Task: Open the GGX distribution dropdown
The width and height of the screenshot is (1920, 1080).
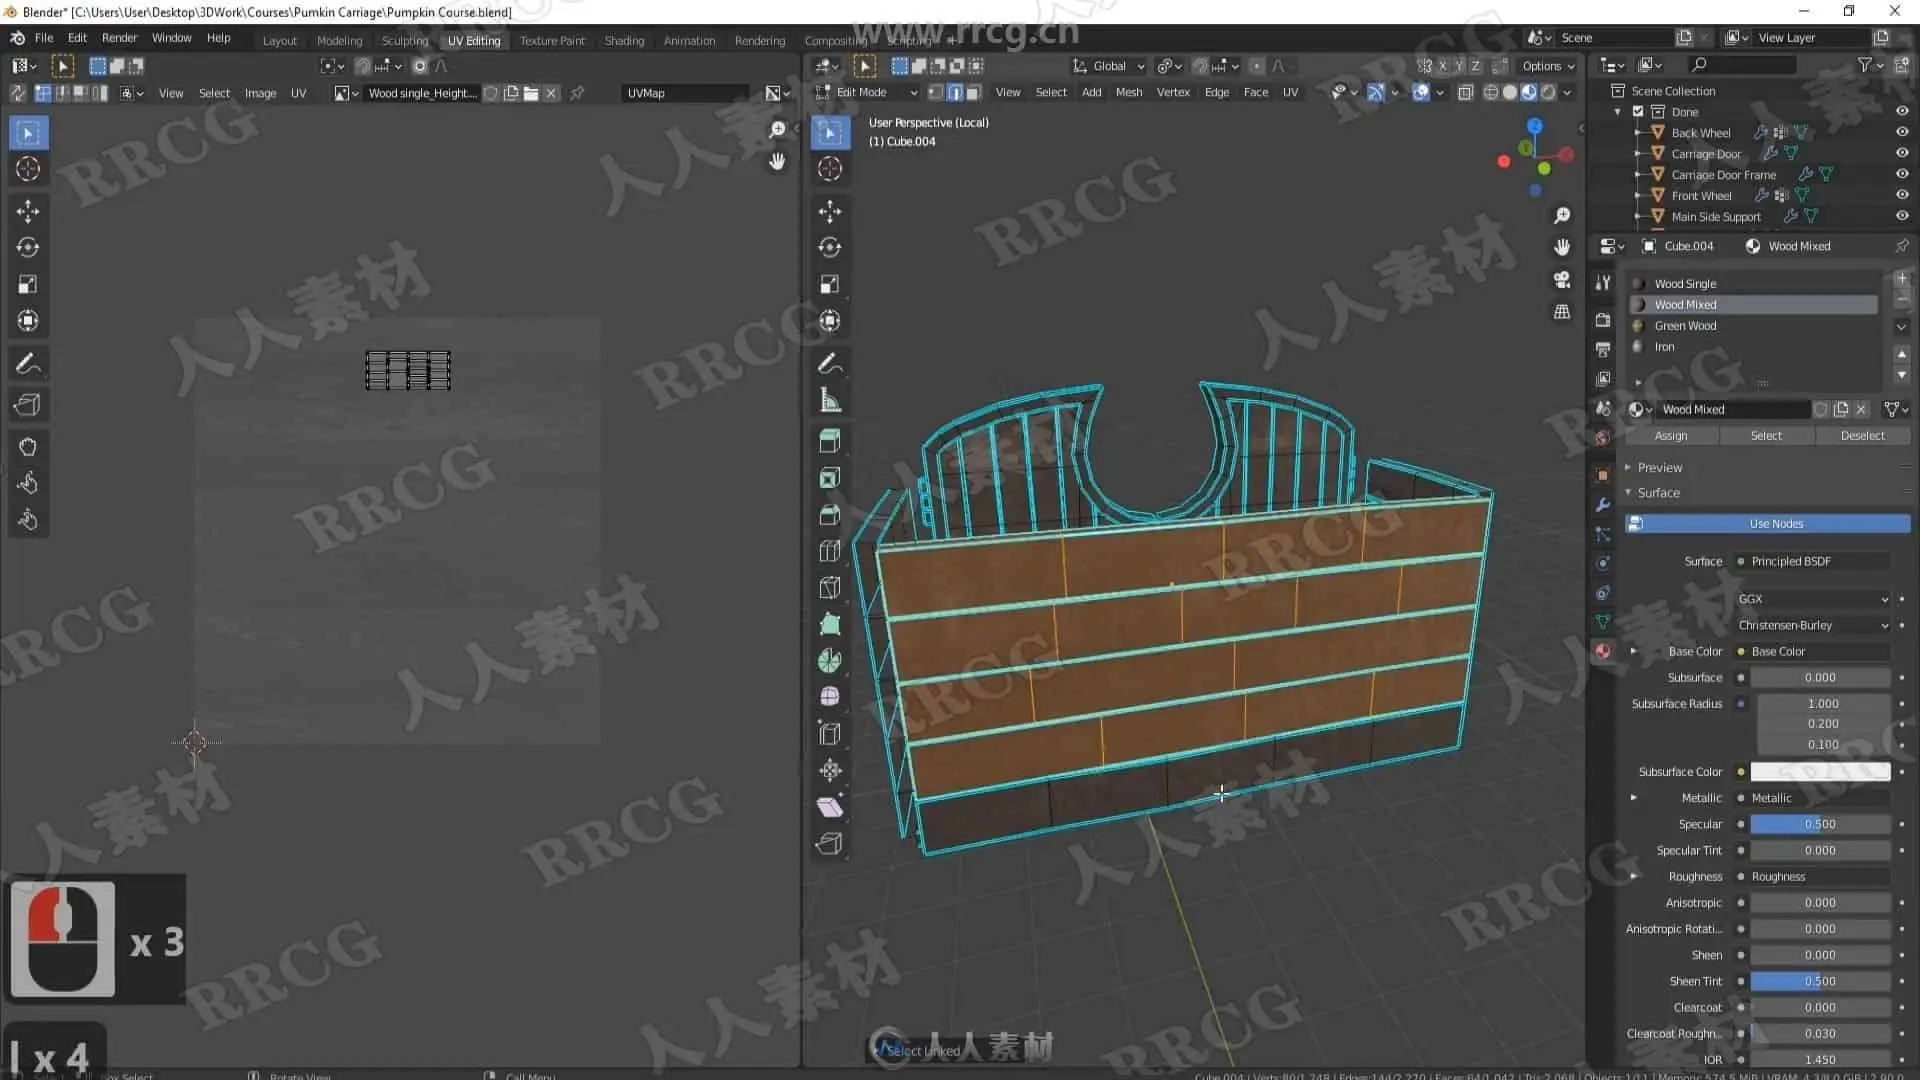Action: coord(1812,599)
